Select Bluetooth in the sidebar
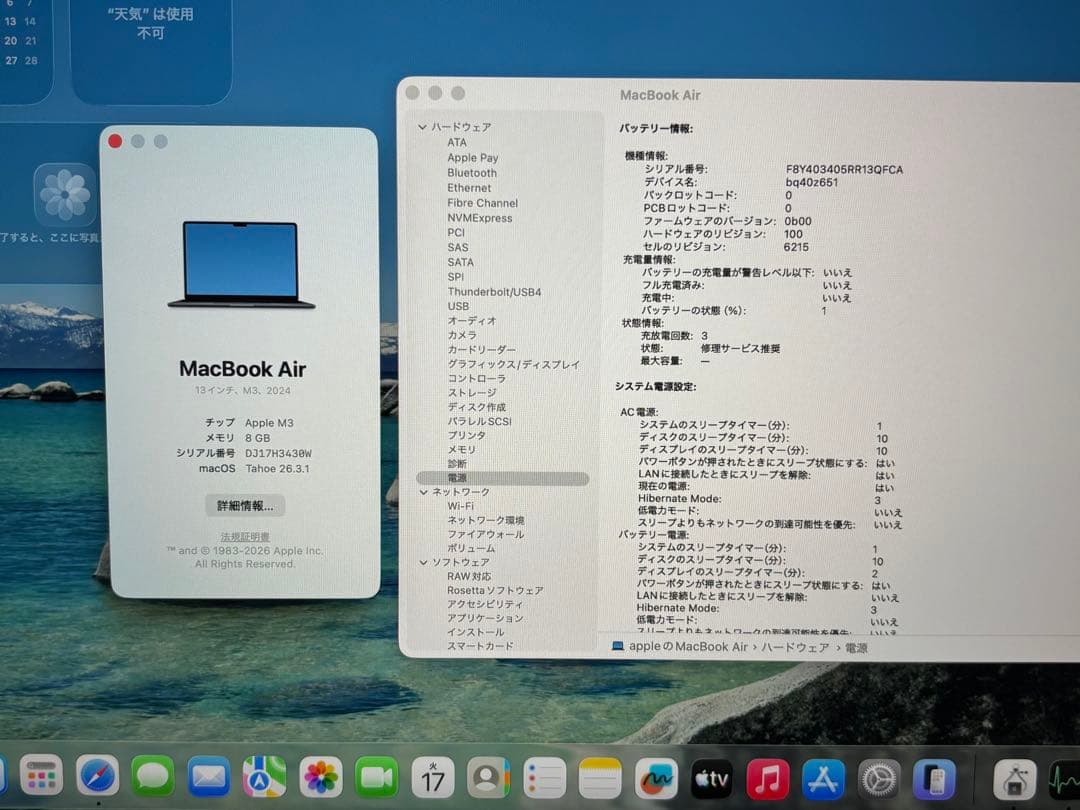This screenshot has width=1080, height=810. point(472,173)
